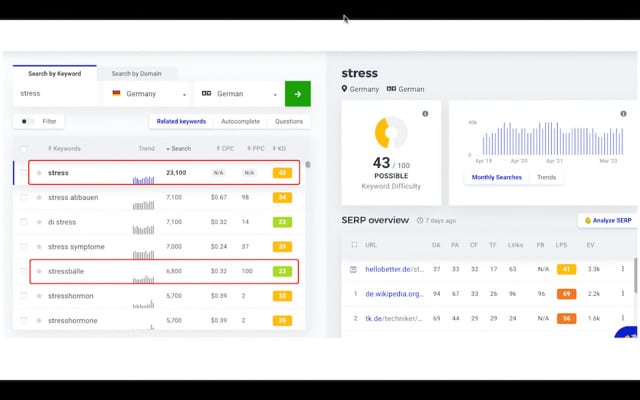
Task: Star the 'stressbälle' keyword
Action: (39, 271)
